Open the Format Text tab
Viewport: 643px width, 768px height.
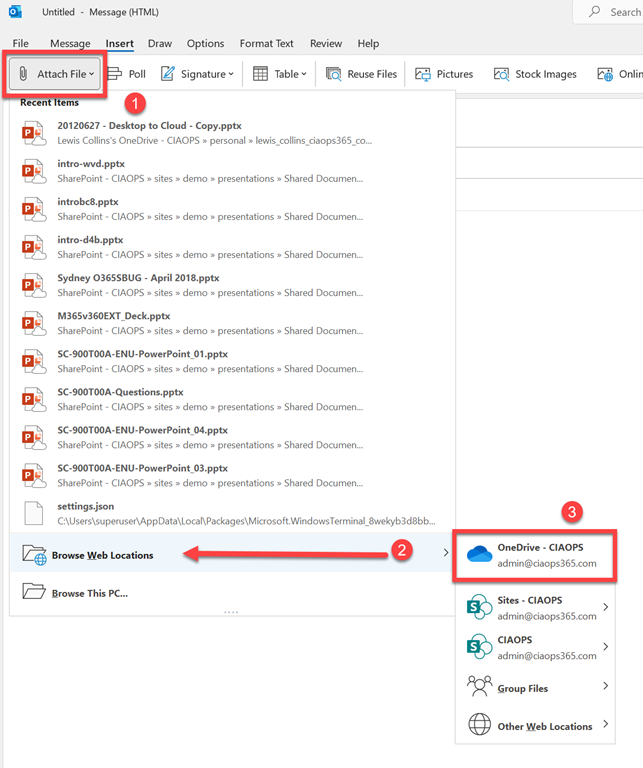point(266,44)
